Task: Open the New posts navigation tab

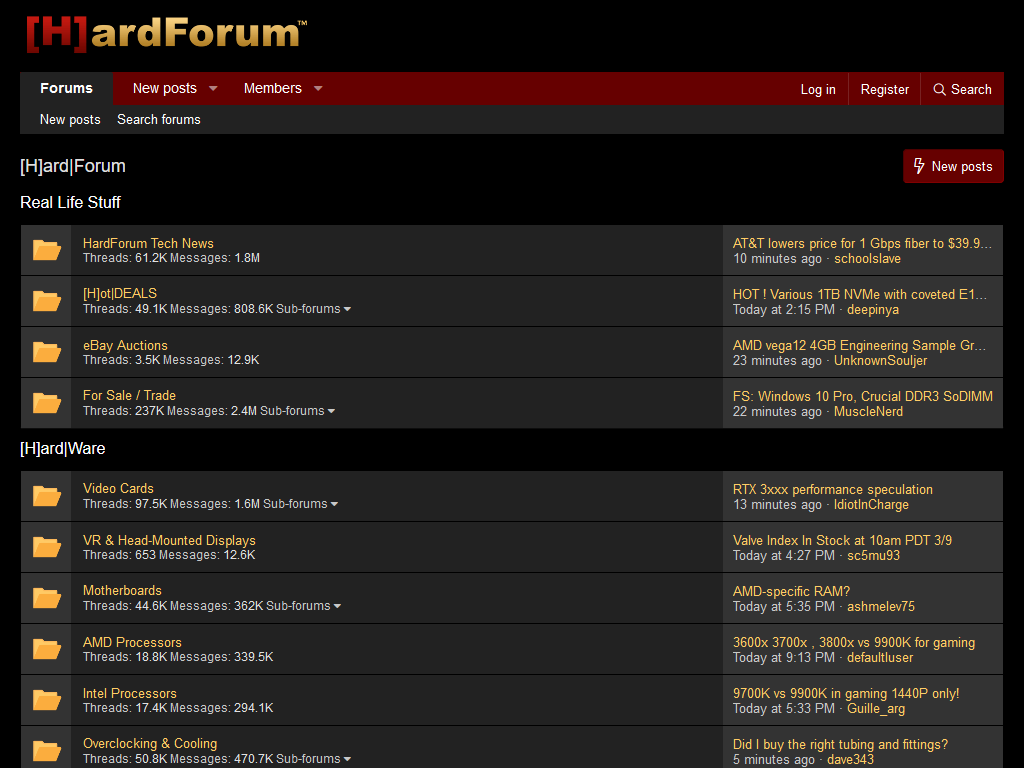Action: click(165, 88)
